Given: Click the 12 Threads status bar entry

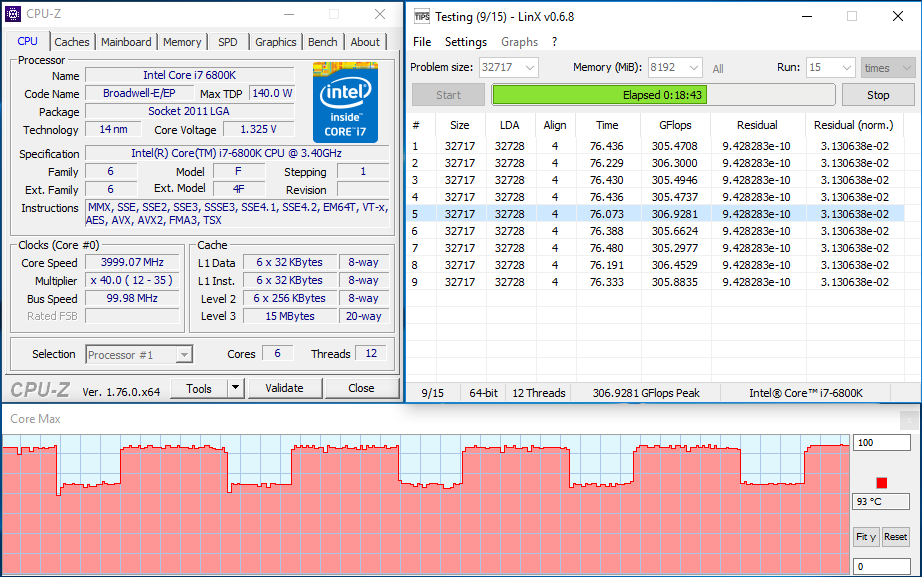Looking at the screenshot, I should [539, 393].
